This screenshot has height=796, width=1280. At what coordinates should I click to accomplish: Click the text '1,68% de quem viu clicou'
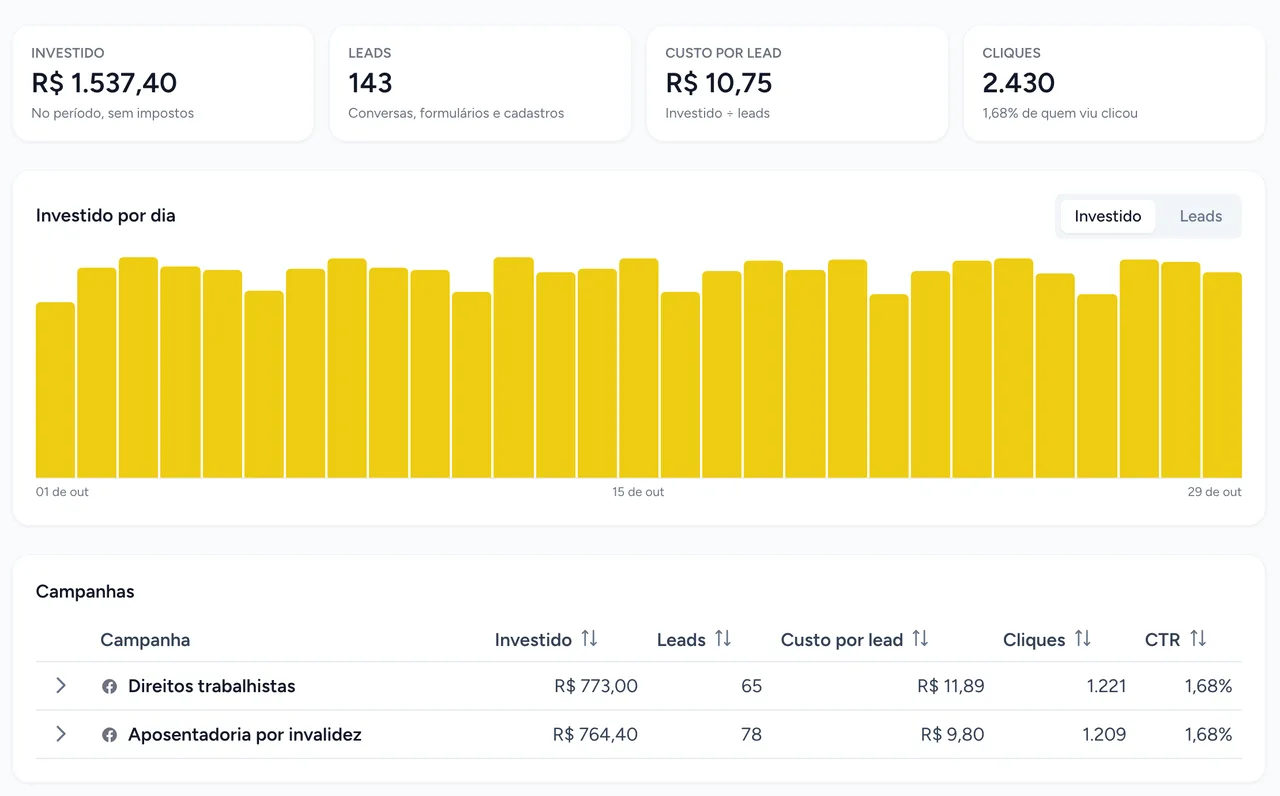[x=1060, y=113]
